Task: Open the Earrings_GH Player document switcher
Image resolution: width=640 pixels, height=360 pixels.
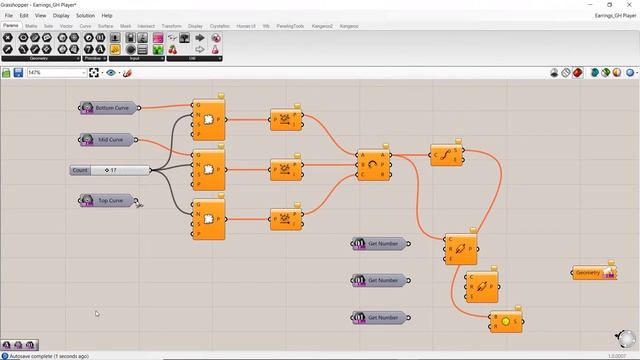Action: 615,16
